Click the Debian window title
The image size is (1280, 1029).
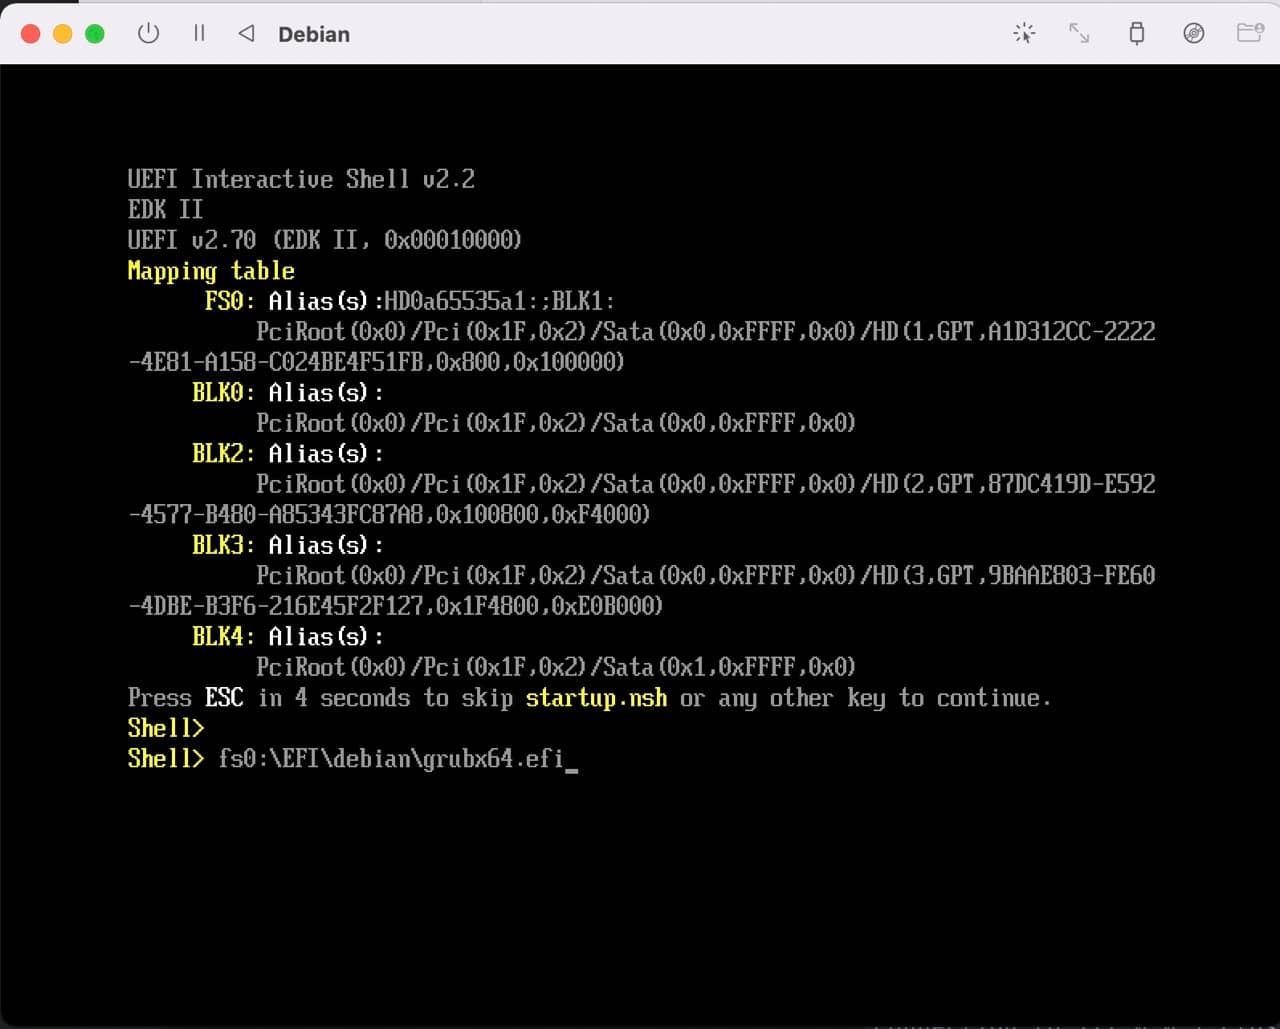[314, 34]
